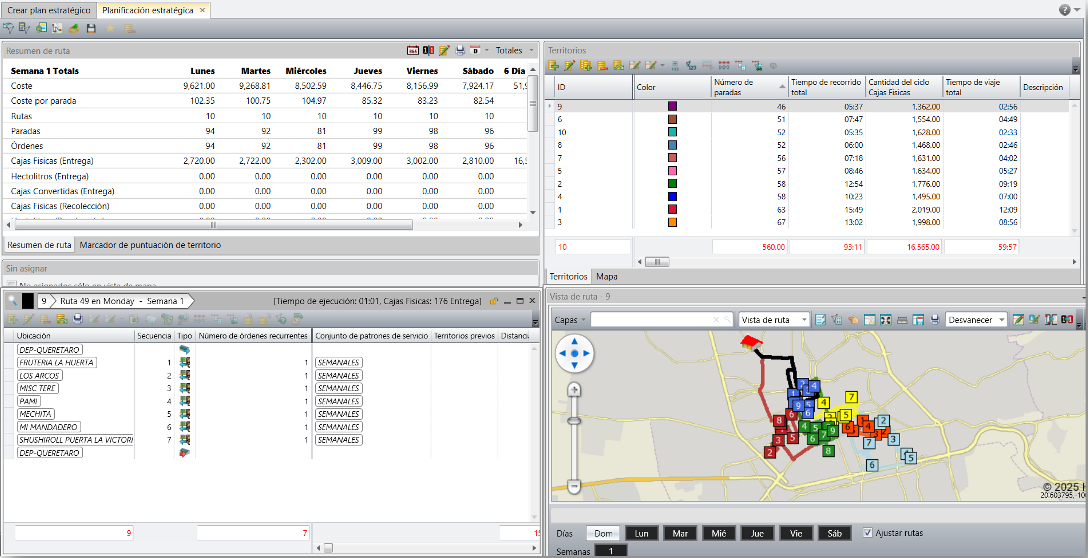Click the red dots grid icon in Territorios toolbar

click(724, 65)
